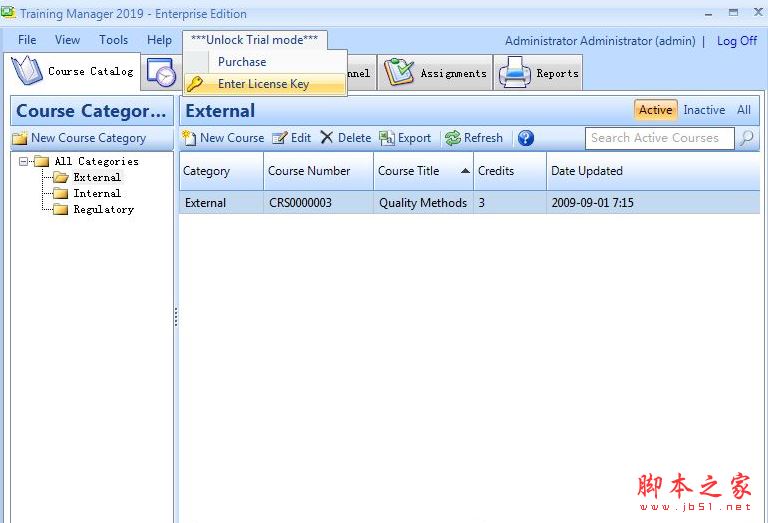Click New Course Category button
The height and width of the screenshot is (523, 768).
coord(79,138)
